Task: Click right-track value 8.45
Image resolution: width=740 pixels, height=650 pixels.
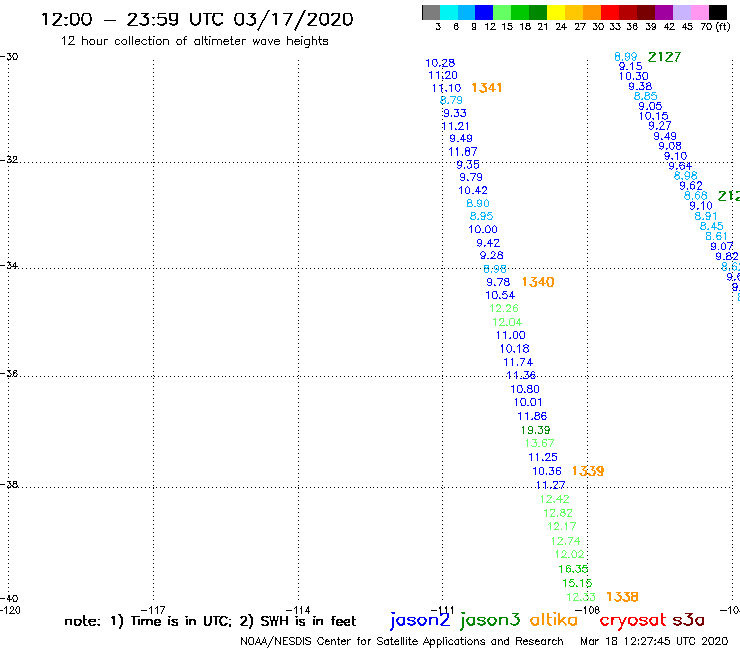Action: [712, 226]
